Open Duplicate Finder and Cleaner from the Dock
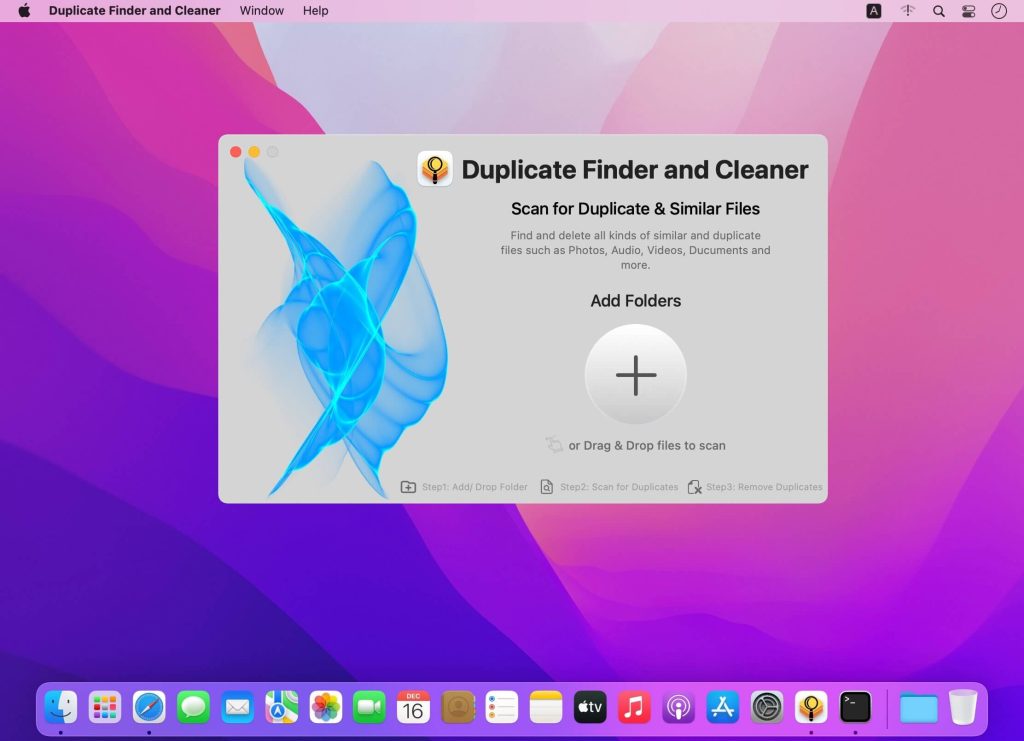 810,707
